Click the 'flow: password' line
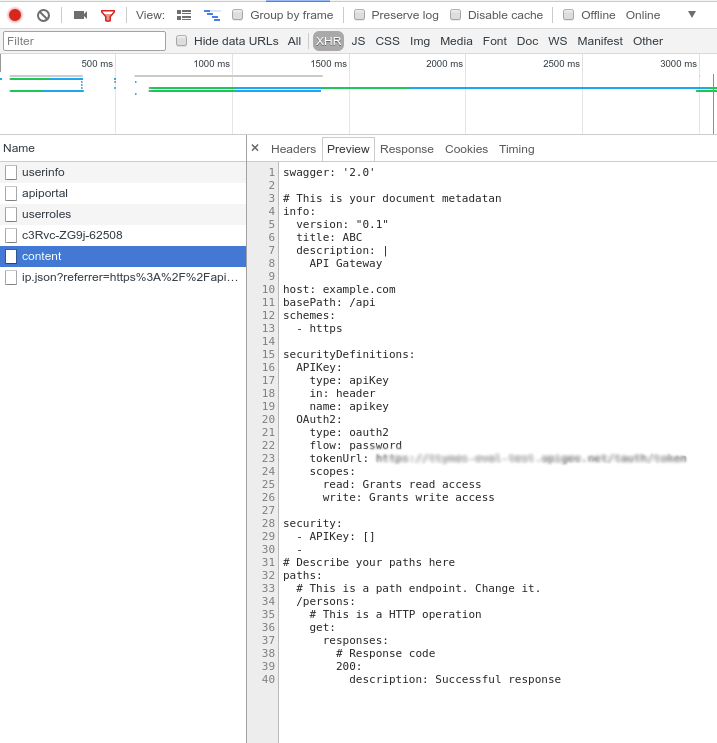The width and height of the screenshot is (717, 743). [x=355, y=445]
